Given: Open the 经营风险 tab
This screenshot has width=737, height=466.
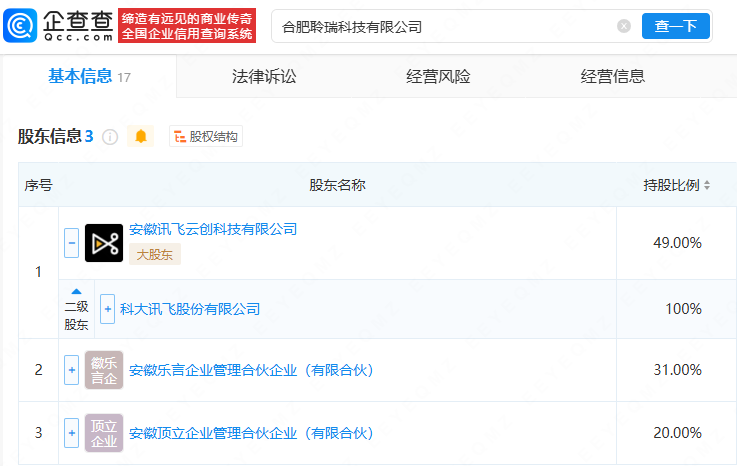Looking at the screenshot, I should (438, 76).
